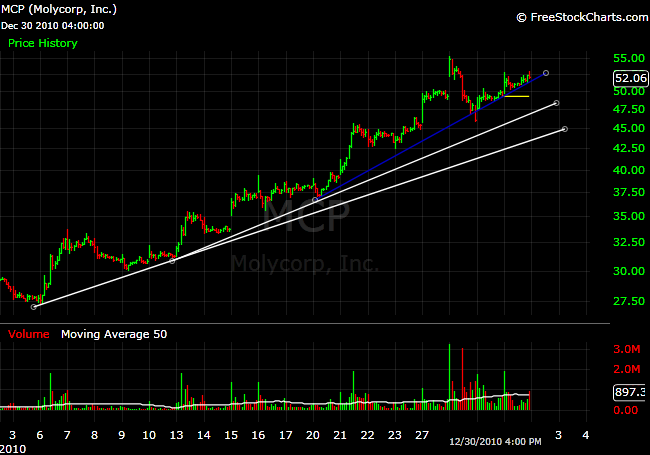Image resolution: width=650 pixels, height=455 pixels.
Task: Select the 50.00 price axis label
Action: coord(629,92)
